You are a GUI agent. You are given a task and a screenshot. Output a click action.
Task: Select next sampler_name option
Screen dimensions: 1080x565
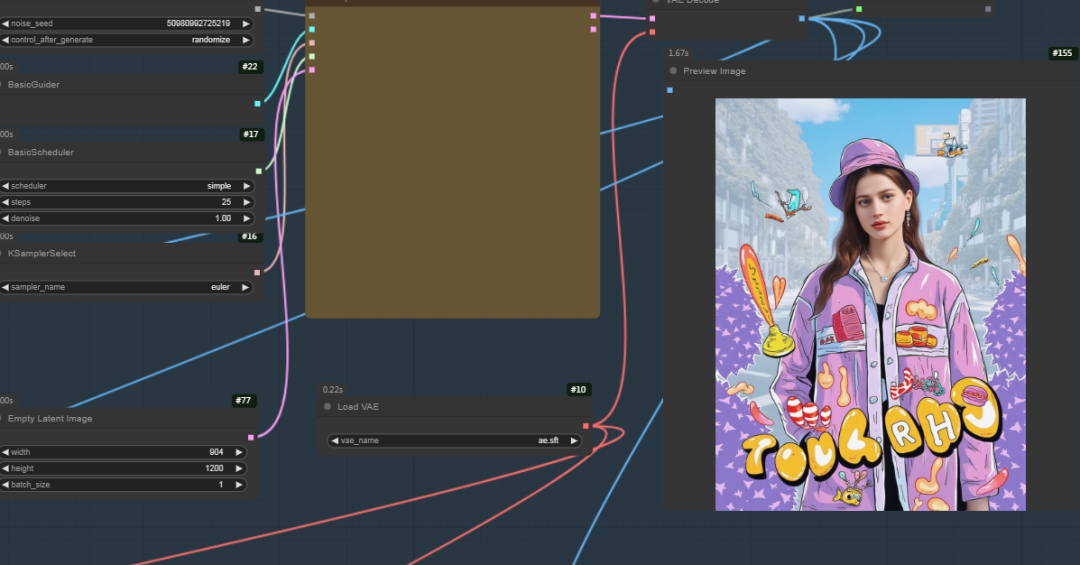tap(246, 287)
